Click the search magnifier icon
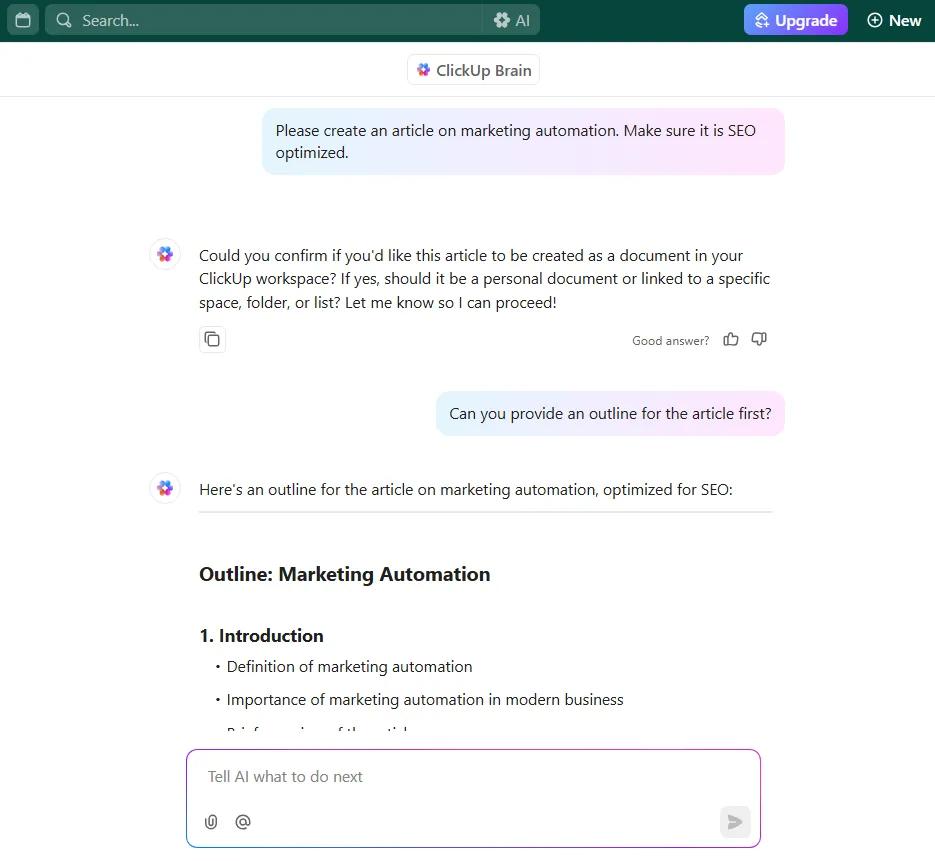This screenshot has height=861, width=935. 64,20
